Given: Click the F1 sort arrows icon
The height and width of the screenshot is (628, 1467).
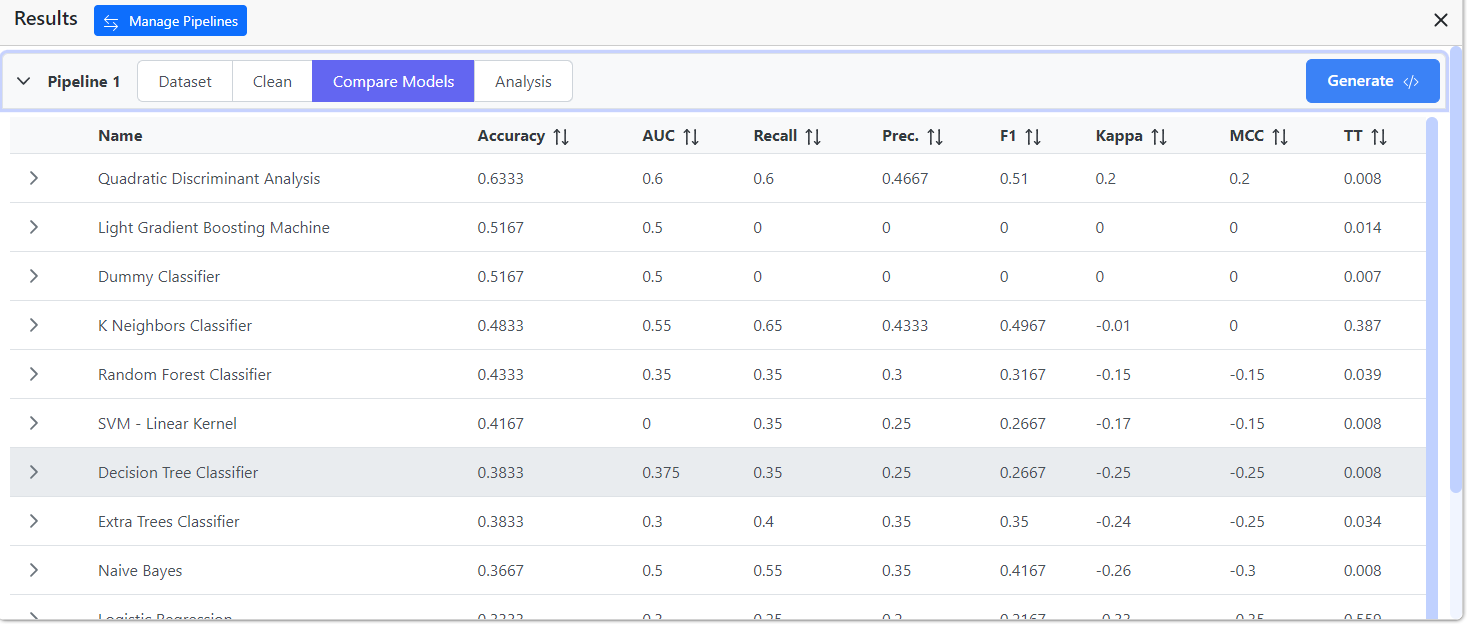Looking at the screenshot, I should click(1033, 136).
